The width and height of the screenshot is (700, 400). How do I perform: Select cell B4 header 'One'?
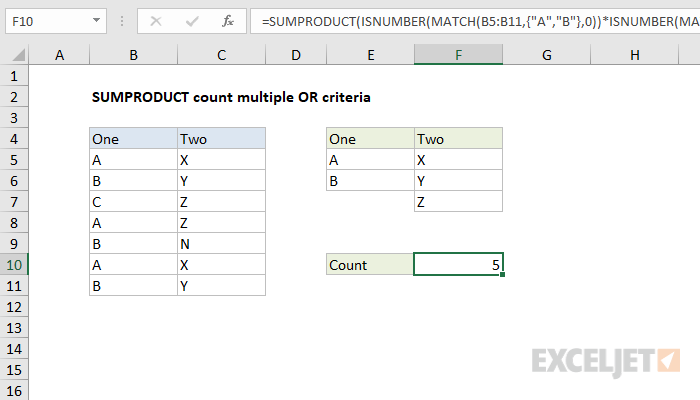[133, 139]
